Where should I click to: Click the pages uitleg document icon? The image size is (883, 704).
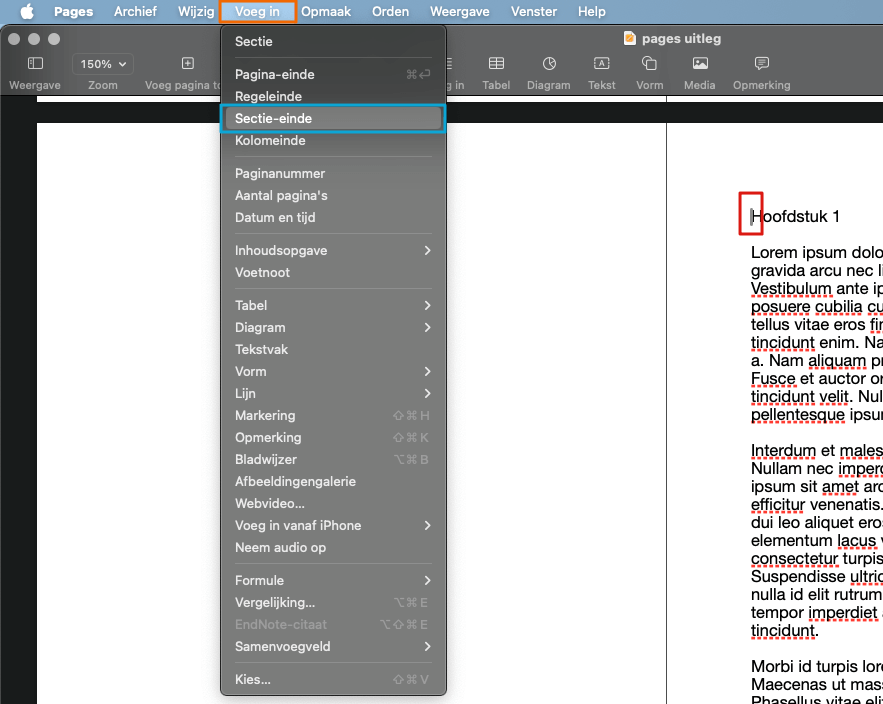click(x=630, y=38)
